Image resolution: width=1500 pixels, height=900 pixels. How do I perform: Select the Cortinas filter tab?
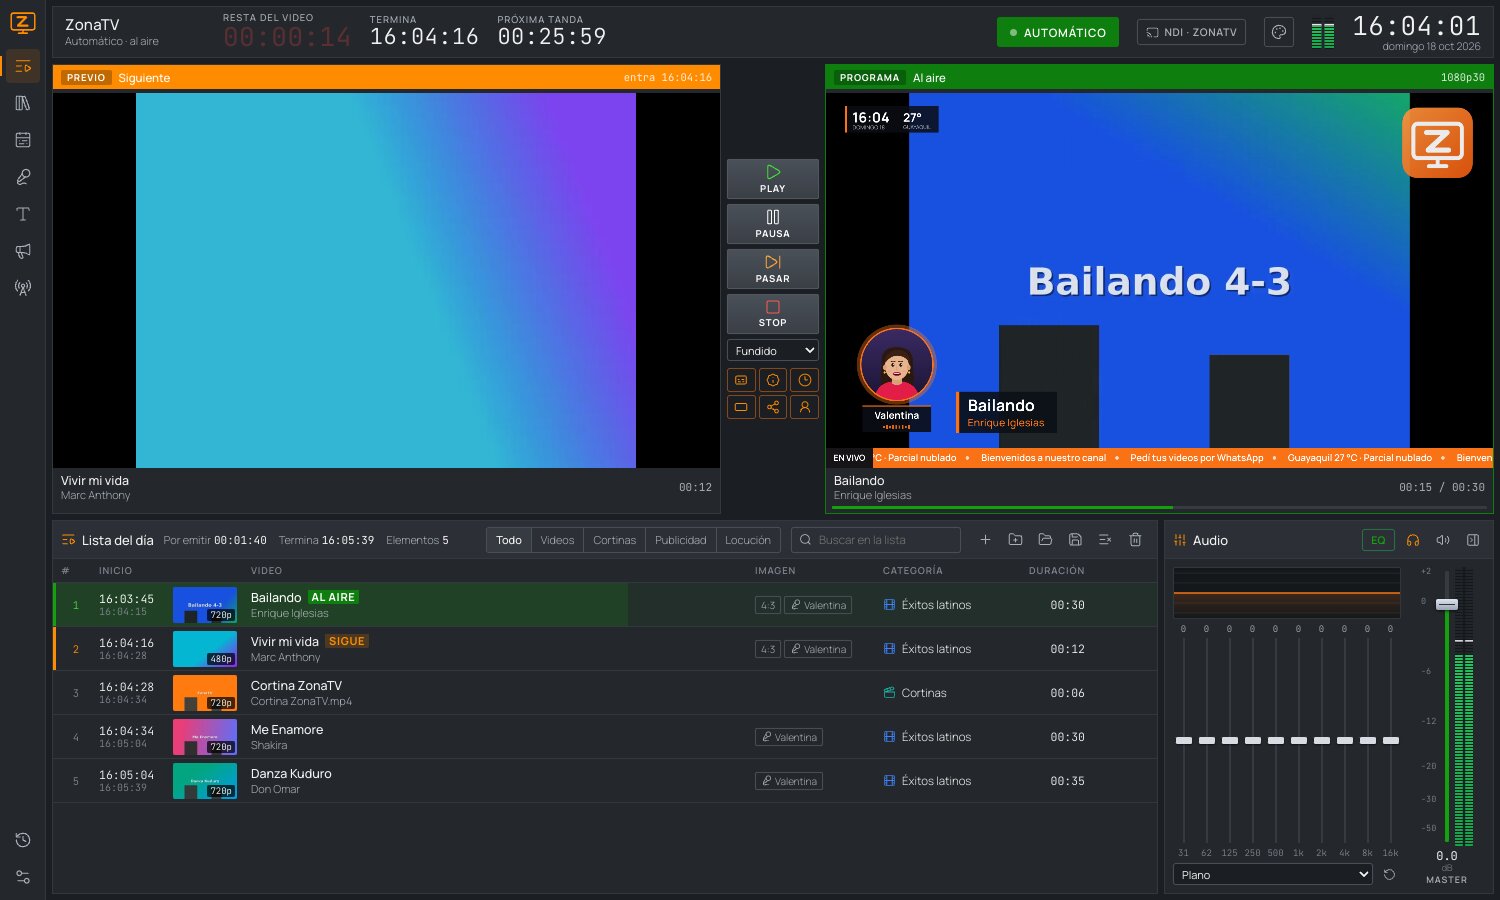[x=614, y=540]
